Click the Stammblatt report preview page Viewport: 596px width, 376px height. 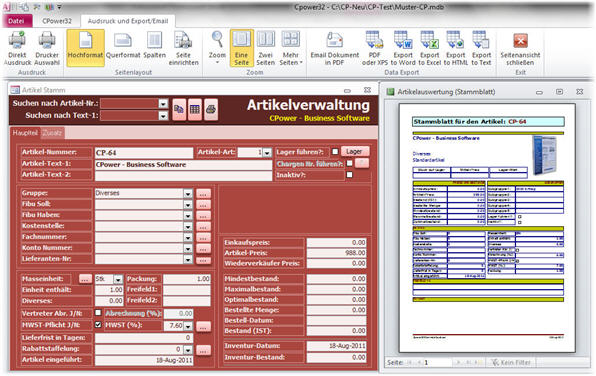point(487,228)
